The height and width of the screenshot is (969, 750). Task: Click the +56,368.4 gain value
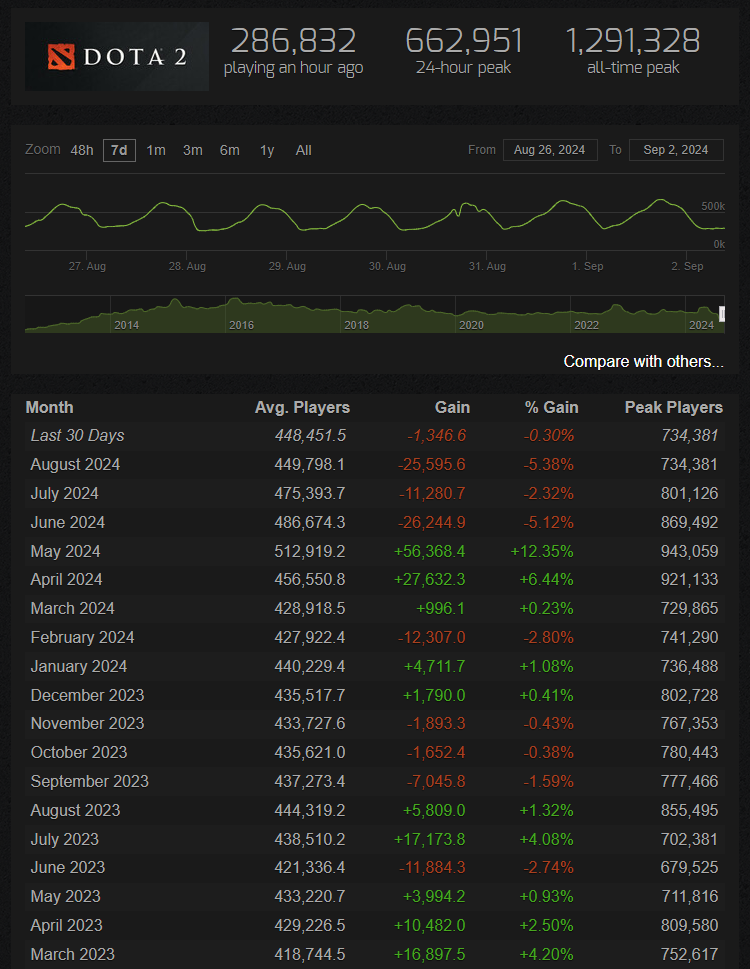point(429,551)
